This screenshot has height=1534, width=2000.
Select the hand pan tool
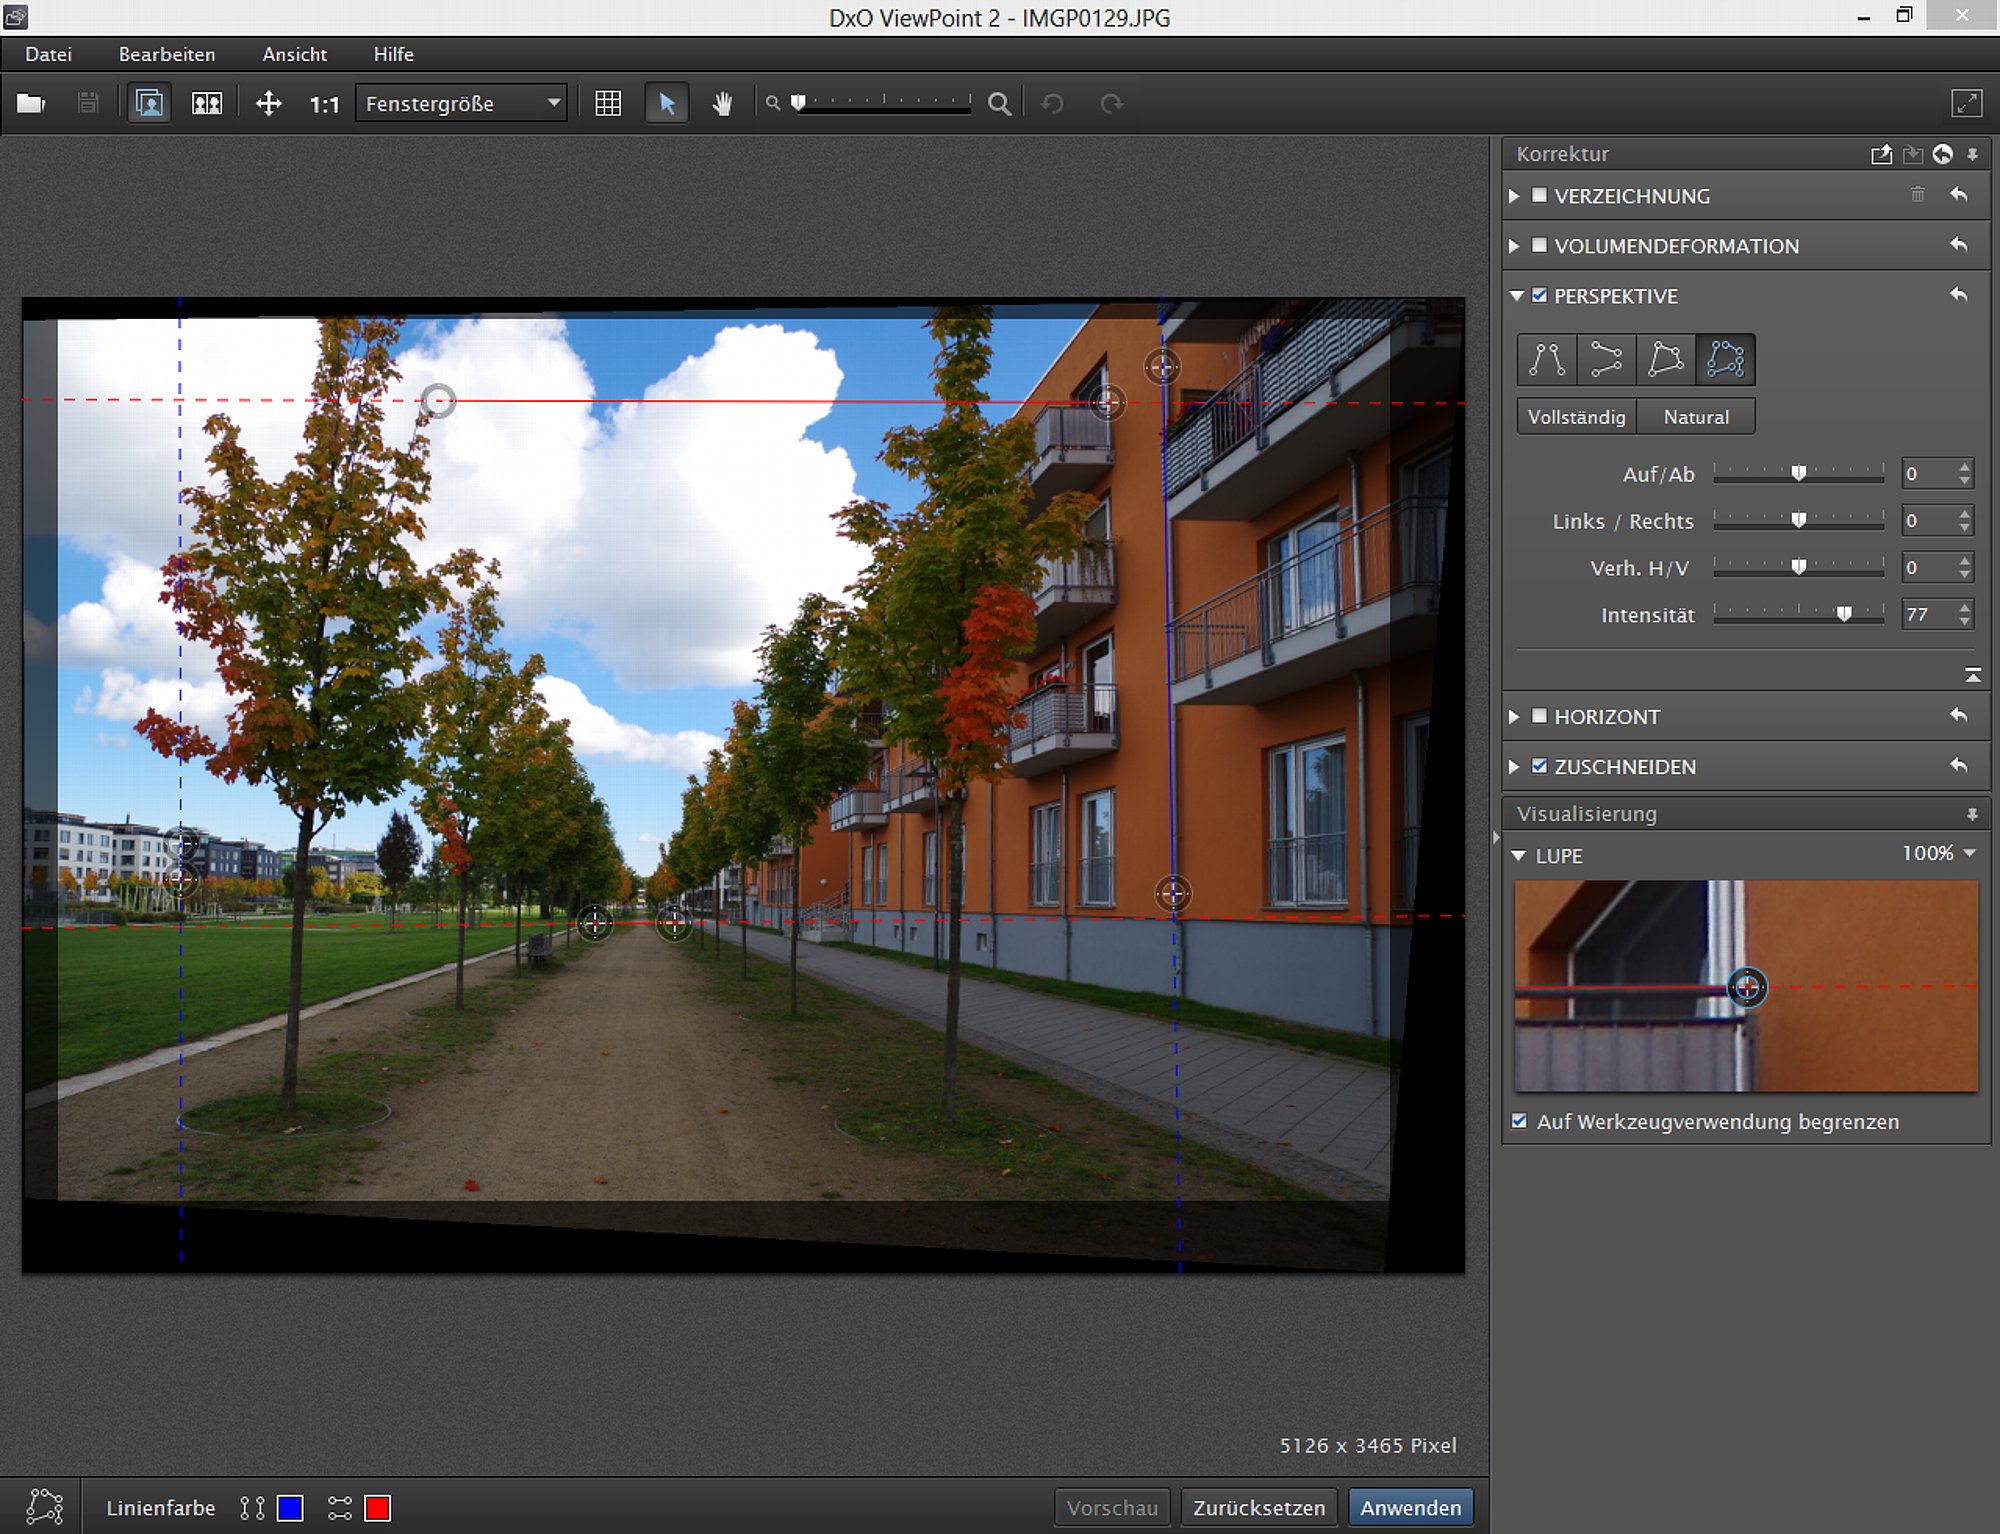721,103
